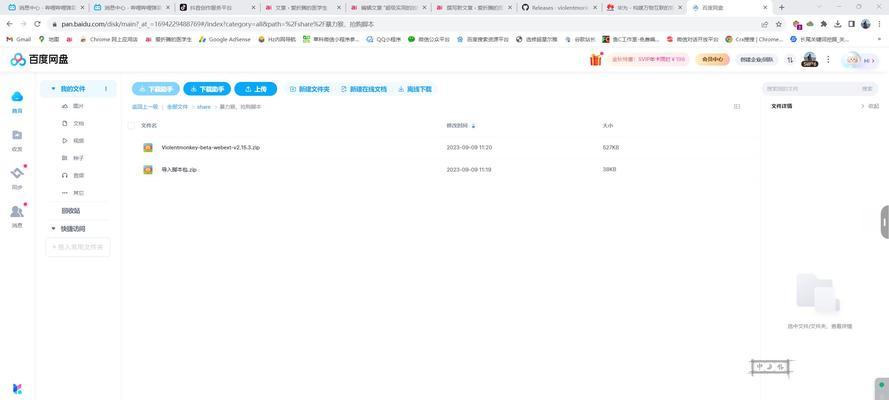Click the SVIP promotion banner
Screen dimensions: 889x400
point(647,59)
